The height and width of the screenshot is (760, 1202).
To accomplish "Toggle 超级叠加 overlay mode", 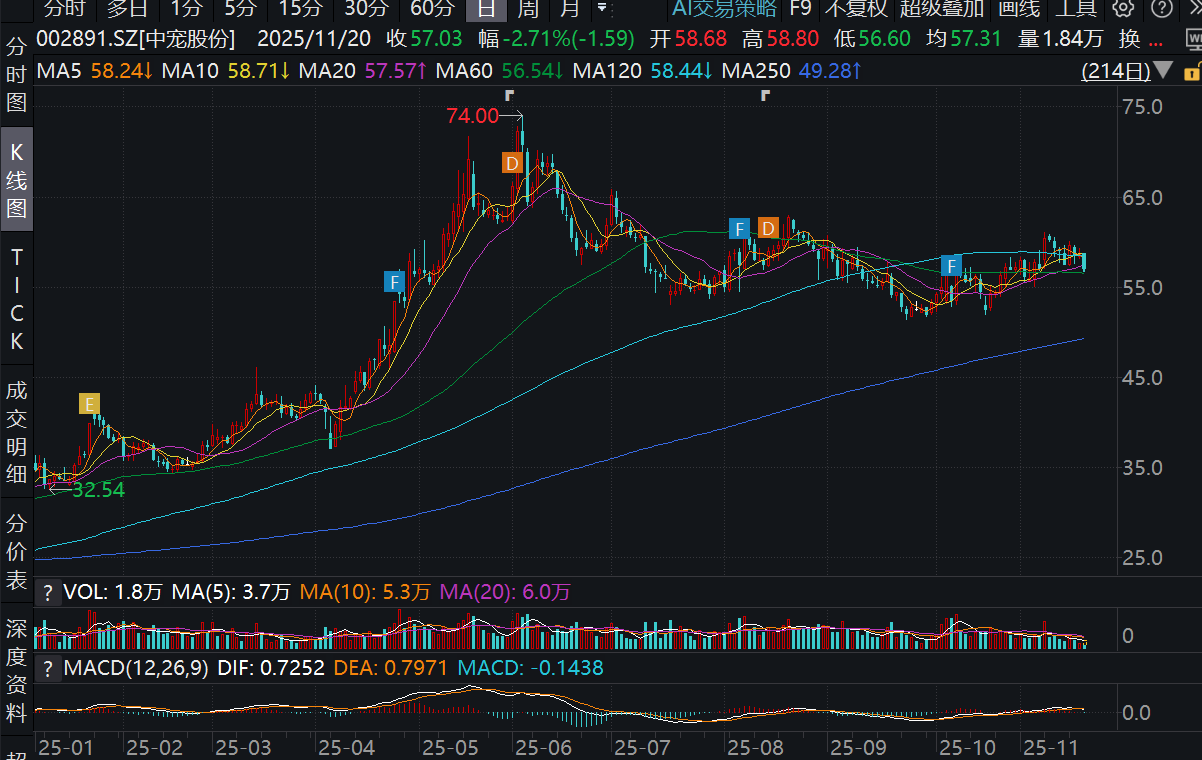I will (x=941, y=10).
